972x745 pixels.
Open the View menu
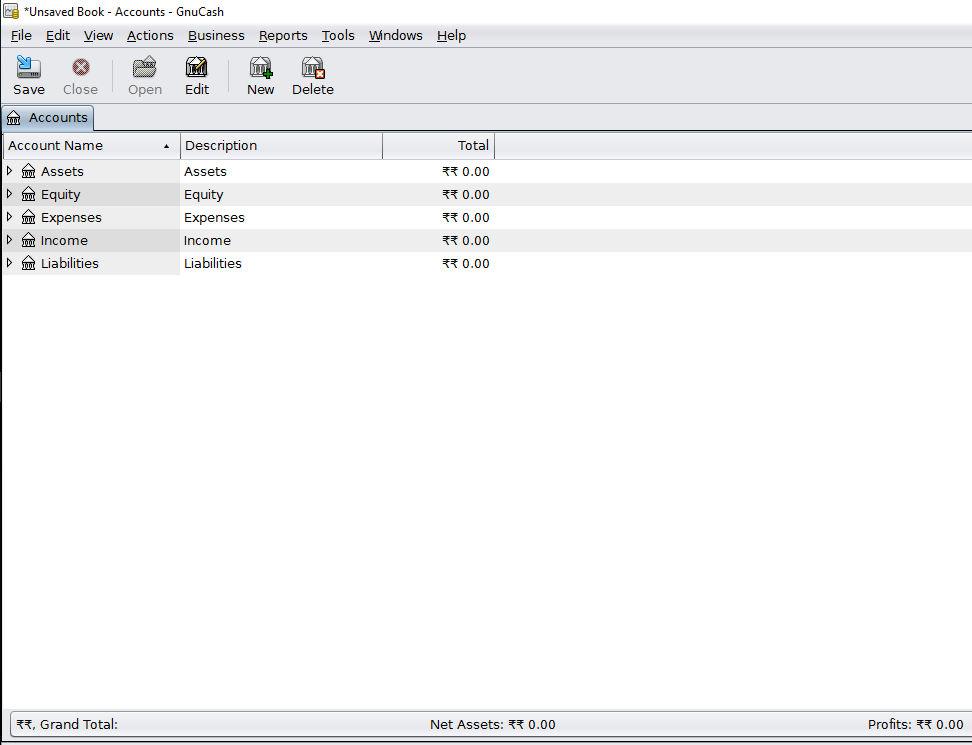point(99,35)
